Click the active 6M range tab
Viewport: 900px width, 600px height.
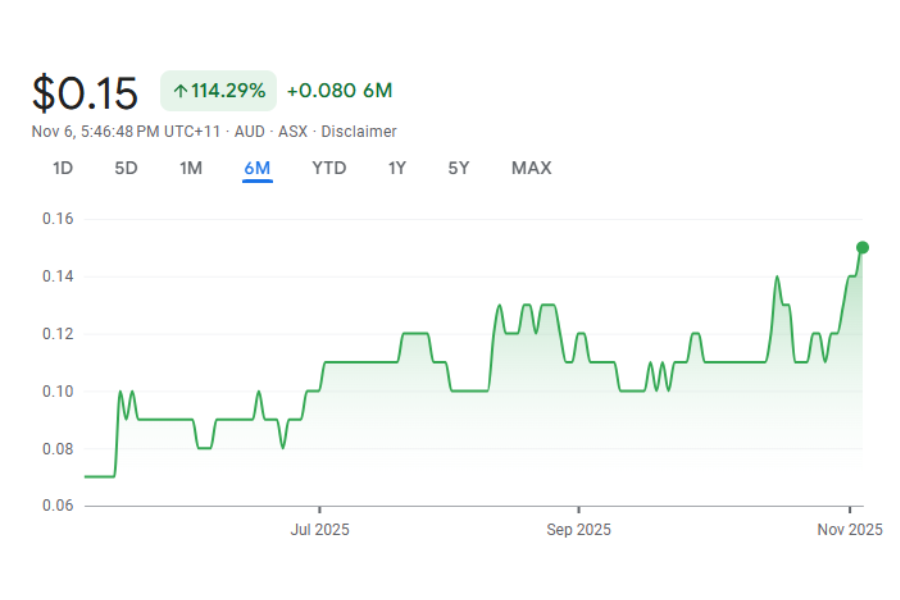coord(257,168)
